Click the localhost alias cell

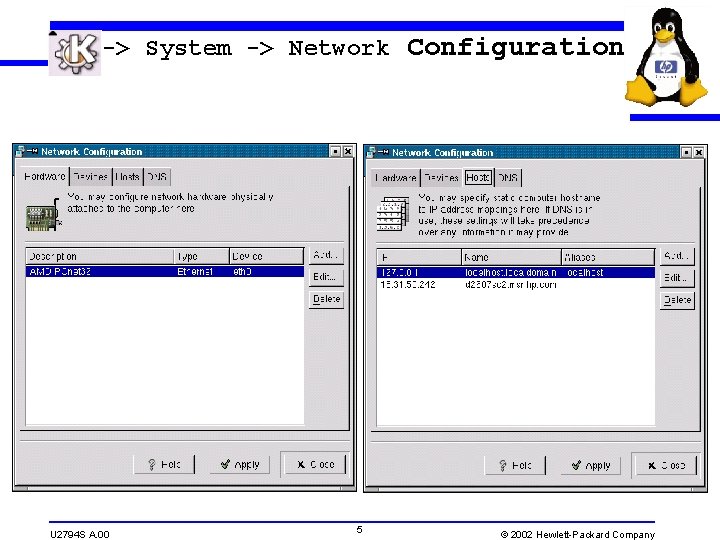coord(585,273)
